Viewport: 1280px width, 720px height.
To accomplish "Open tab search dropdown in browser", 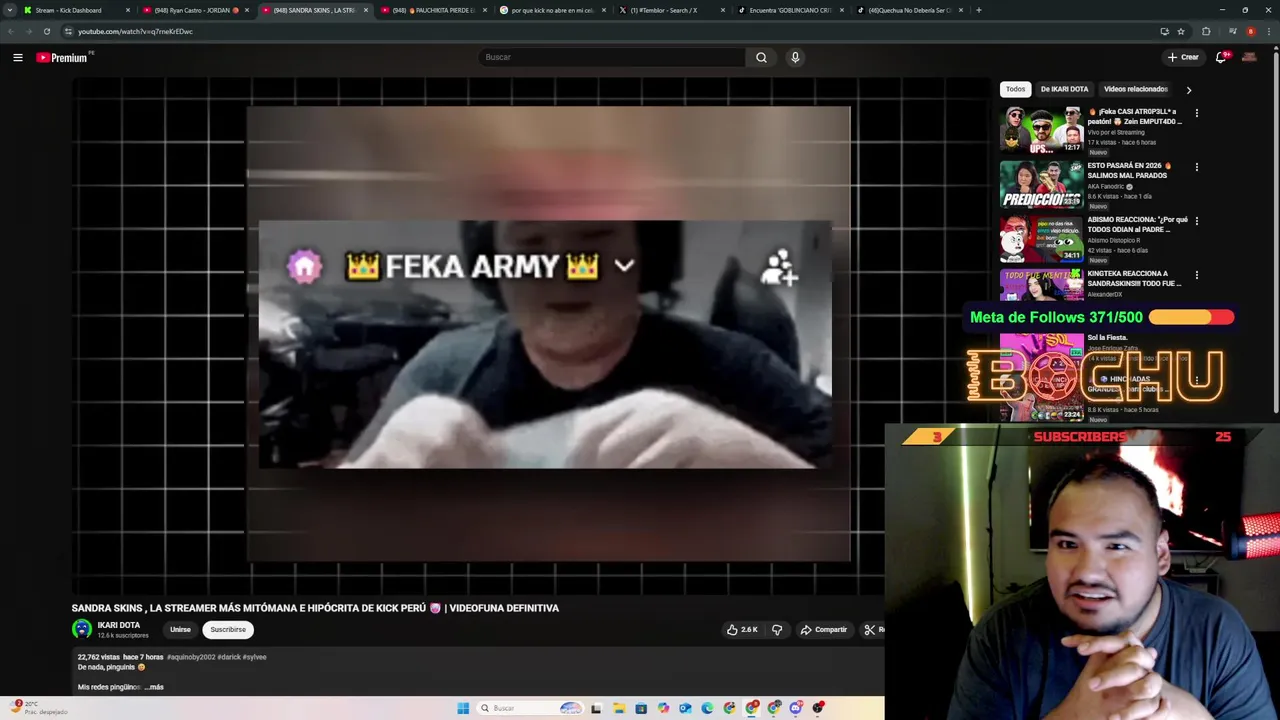I will tap(11, 10).
